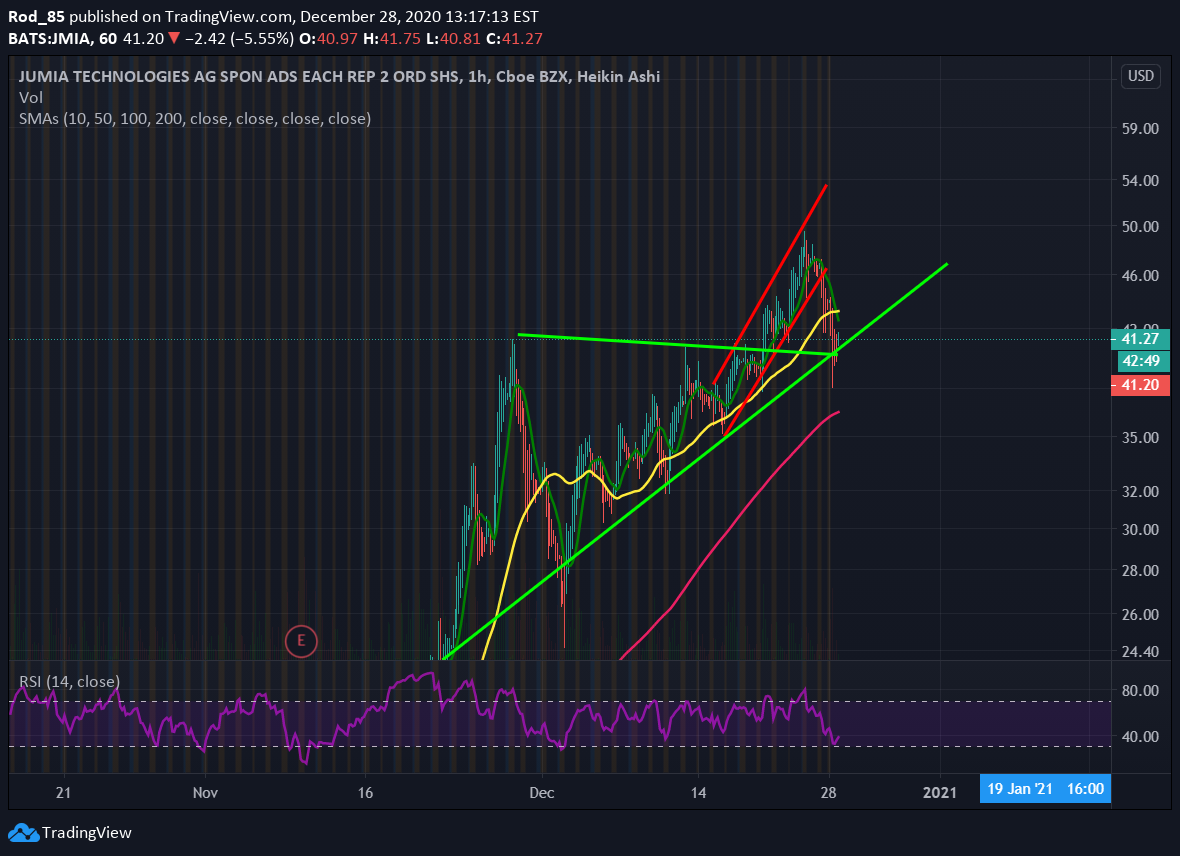Click the JUMIA TECHNOLOGIES chart title

339,76
